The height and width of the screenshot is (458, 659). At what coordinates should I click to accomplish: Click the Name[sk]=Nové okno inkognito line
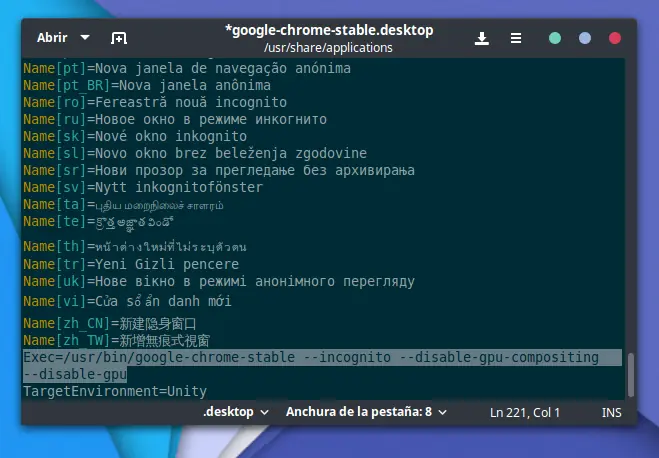135,136
